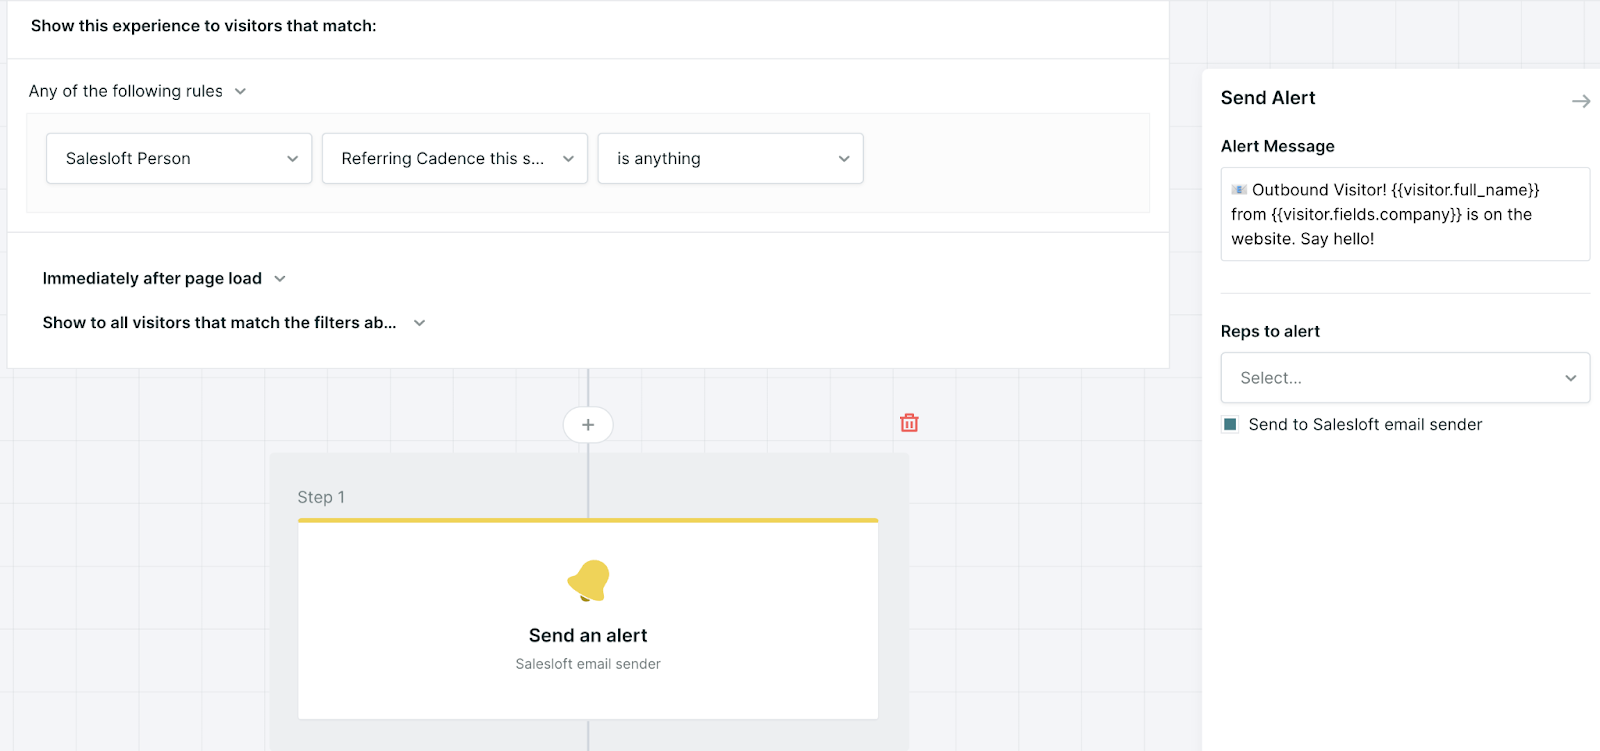
Task: Delete Step 1 with the red trash icon
Action: pos(909,423)
